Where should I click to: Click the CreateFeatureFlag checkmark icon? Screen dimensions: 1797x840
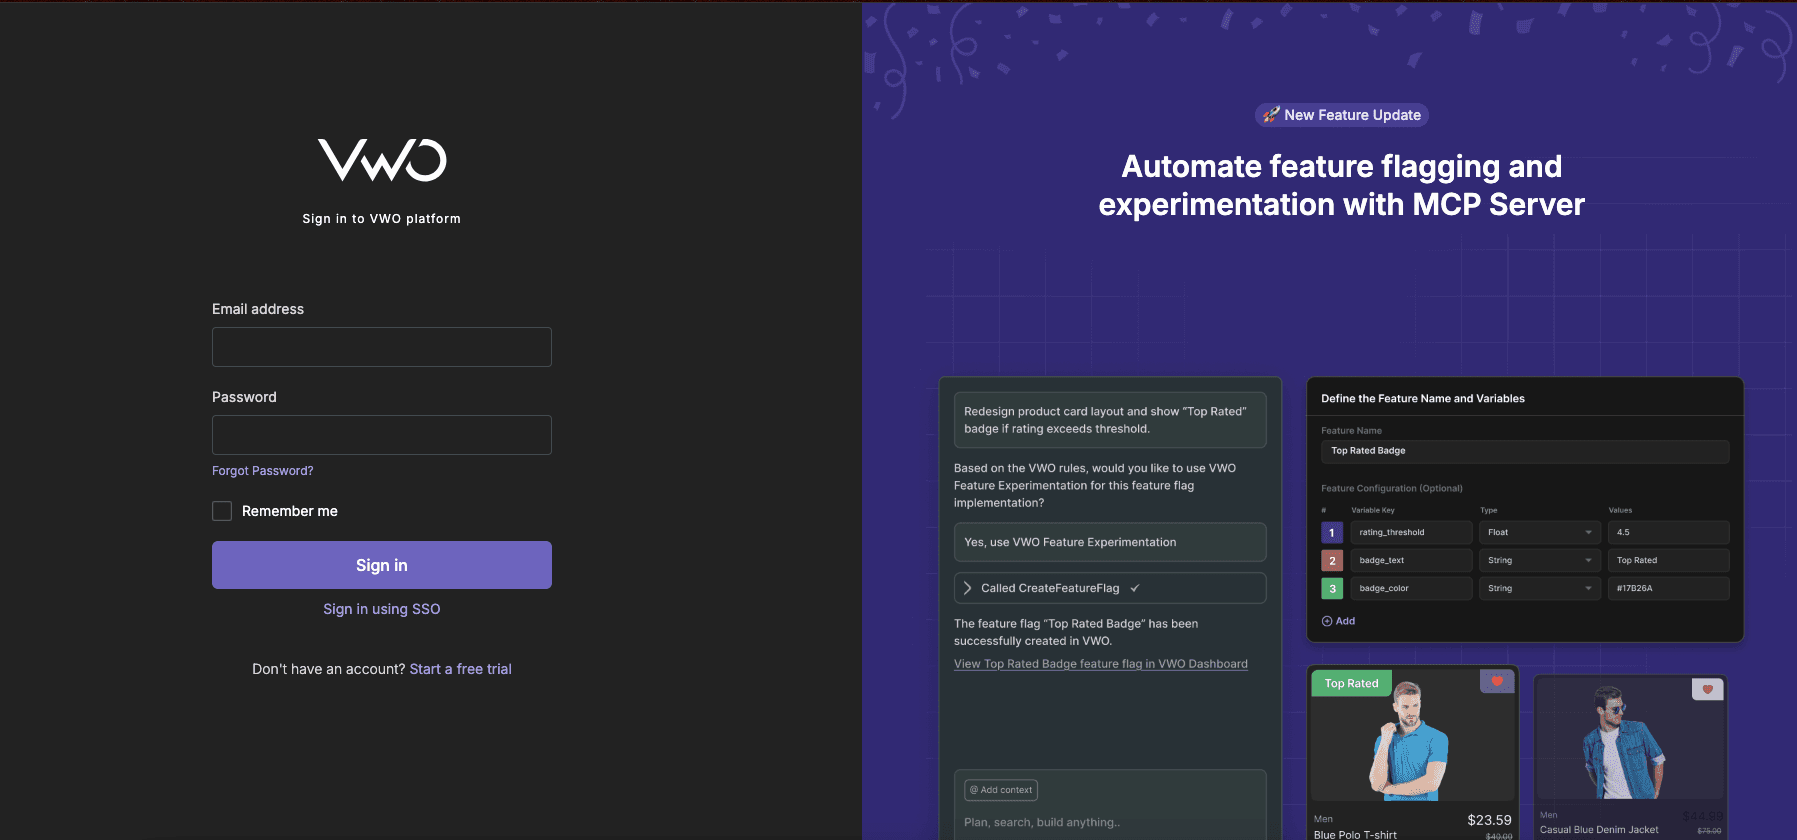[x=1135, y=588]
